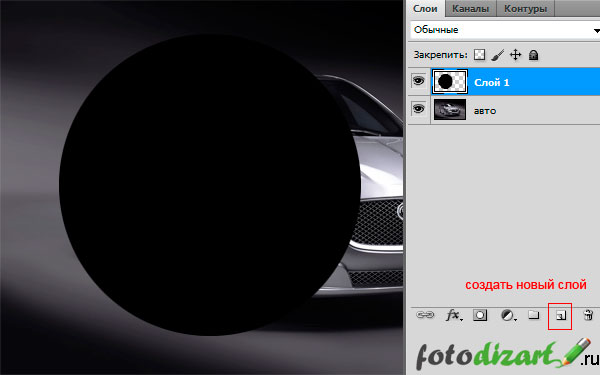Open the fx layer style menu

454,315
